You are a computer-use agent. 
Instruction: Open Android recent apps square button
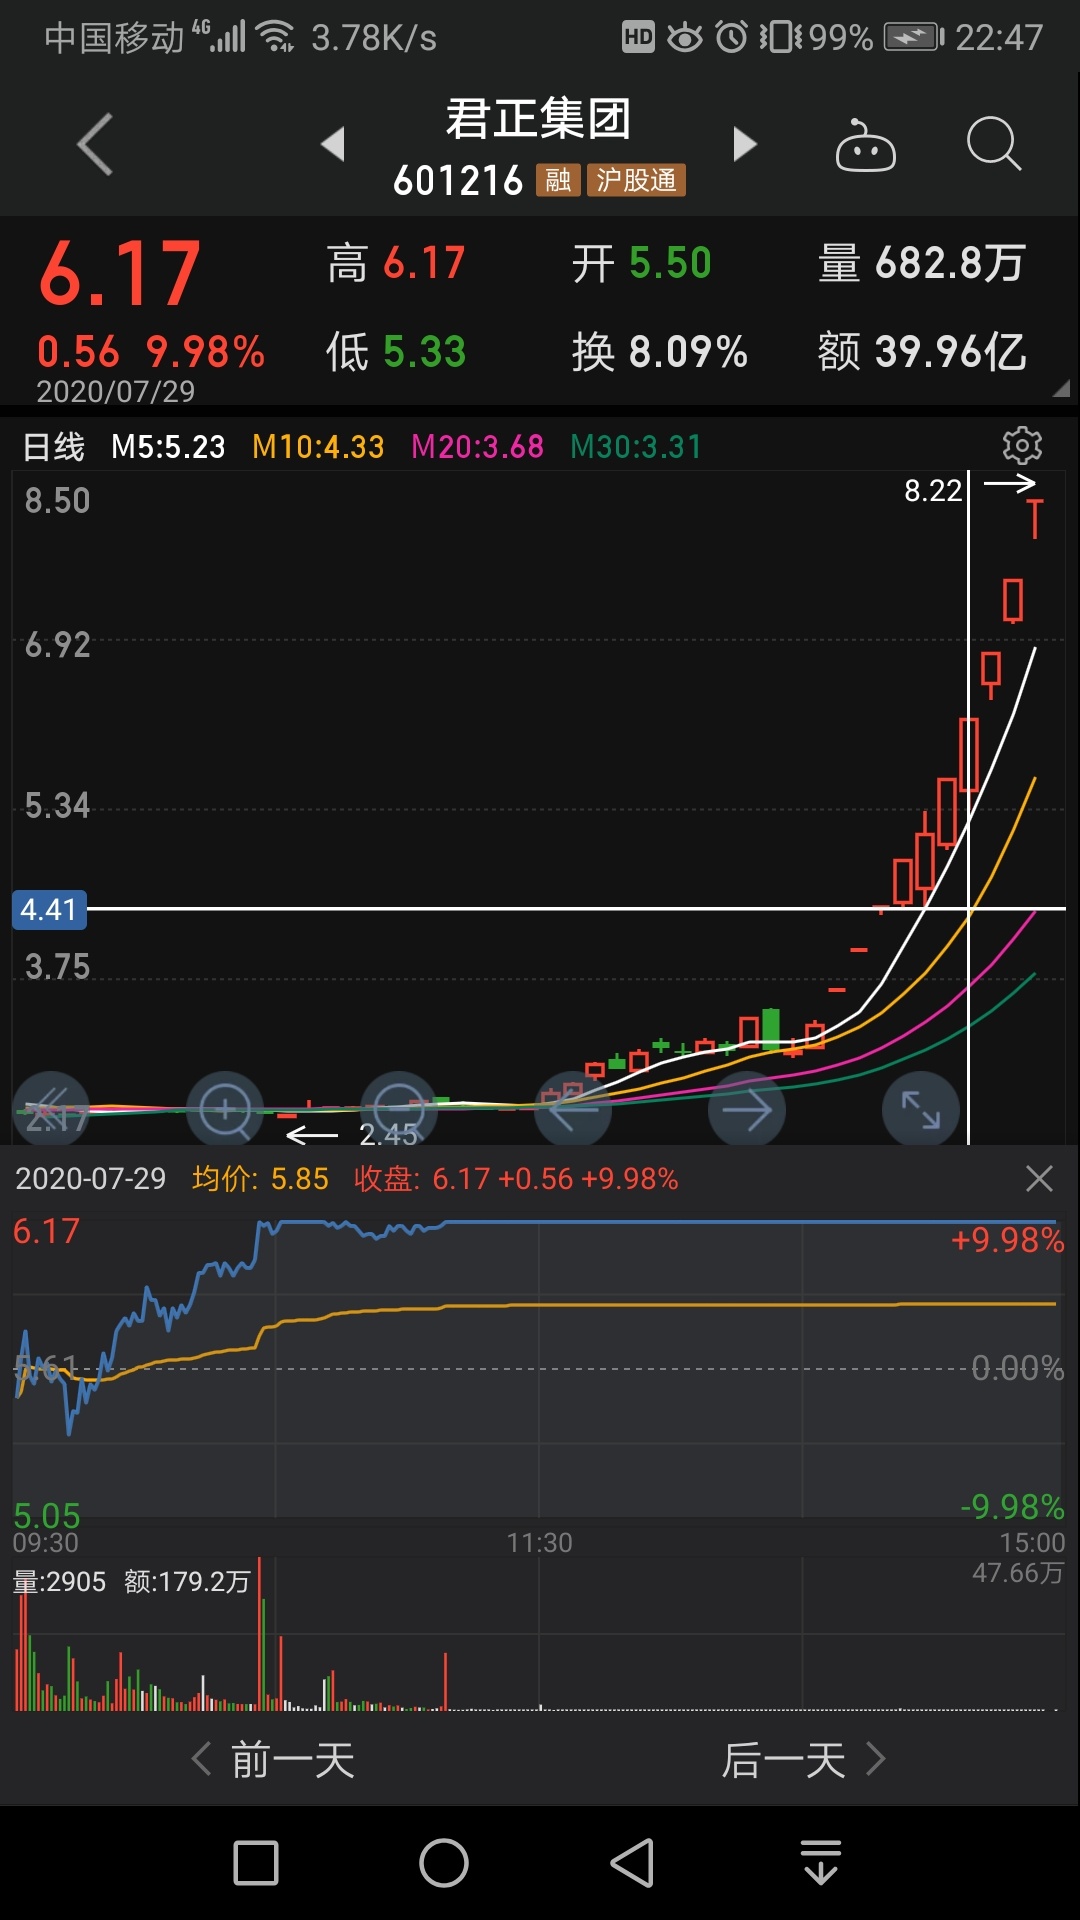click(x=256, y=1863)
